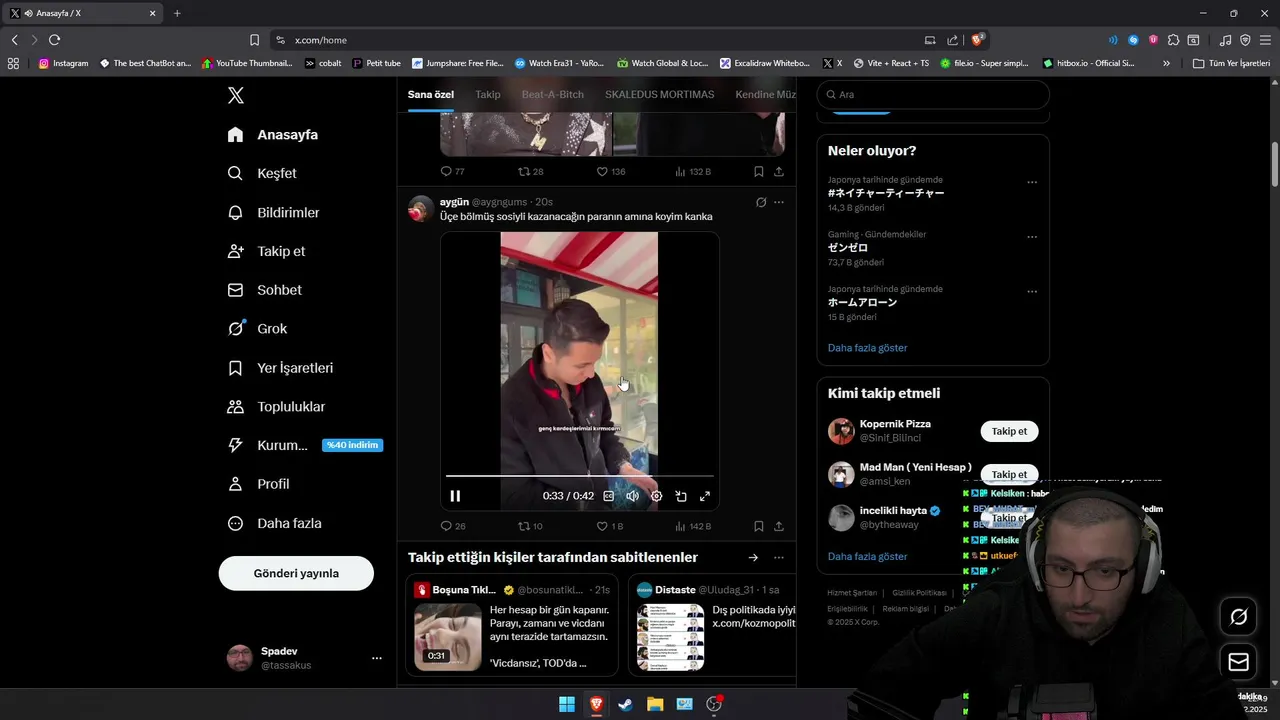
Task: Open Keşfet explore page
Action: pyautogui.click(x=262, y=173)
